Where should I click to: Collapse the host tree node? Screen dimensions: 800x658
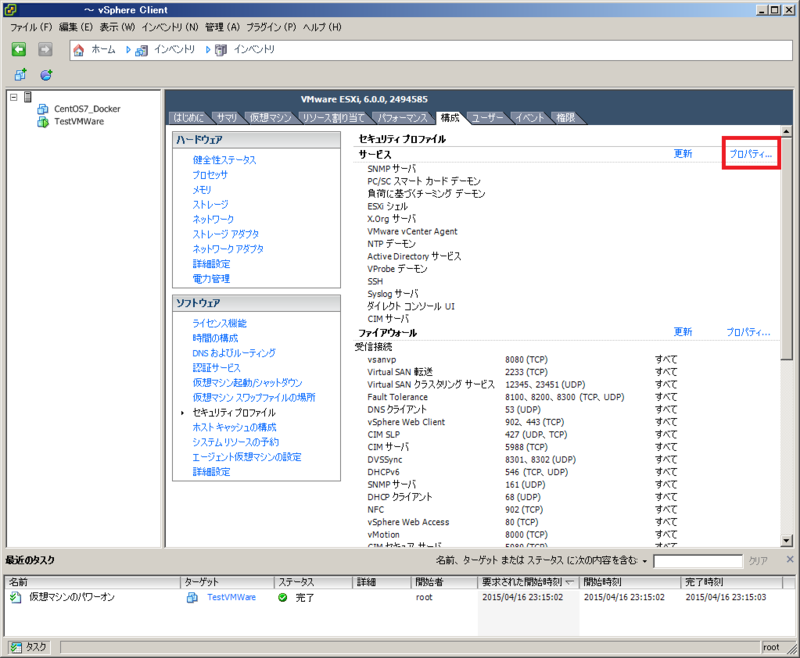14,97
